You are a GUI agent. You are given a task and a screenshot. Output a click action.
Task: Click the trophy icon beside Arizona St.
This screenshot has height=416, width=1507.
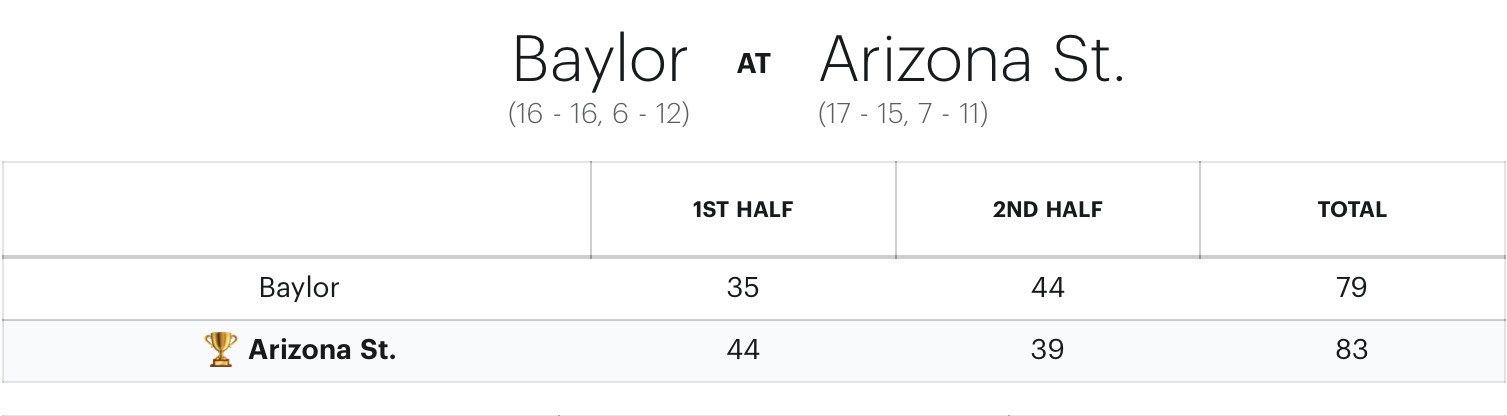coord(220,350)
